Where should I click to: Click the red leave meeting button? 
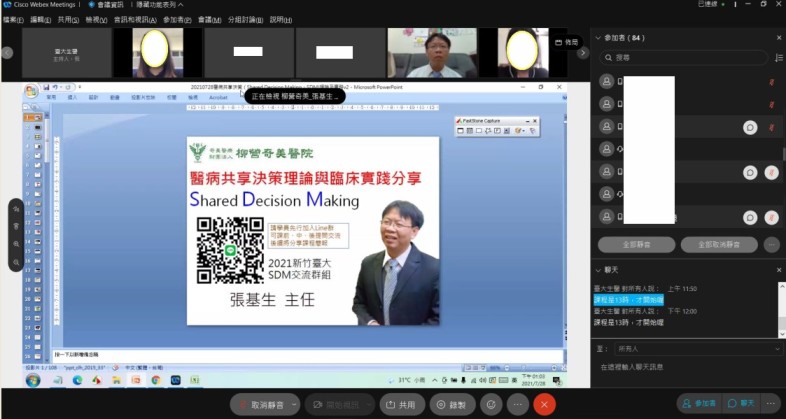(x=544, y=404)
